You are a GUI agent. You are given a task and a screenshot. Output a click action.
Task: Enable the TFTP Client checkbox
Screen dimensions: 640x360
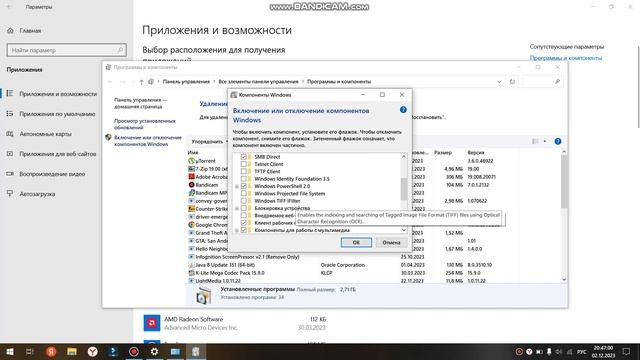(x=244, y=171)
